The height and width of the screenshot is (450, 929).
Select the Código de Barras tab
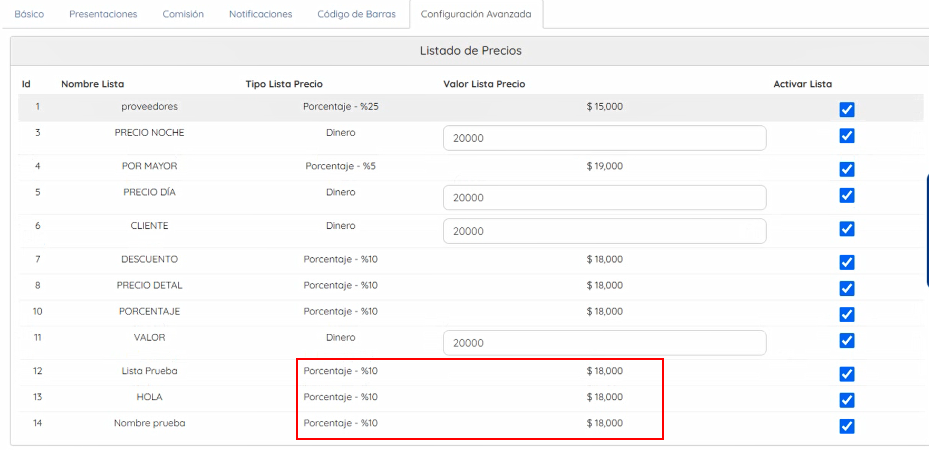coord(355,14)
